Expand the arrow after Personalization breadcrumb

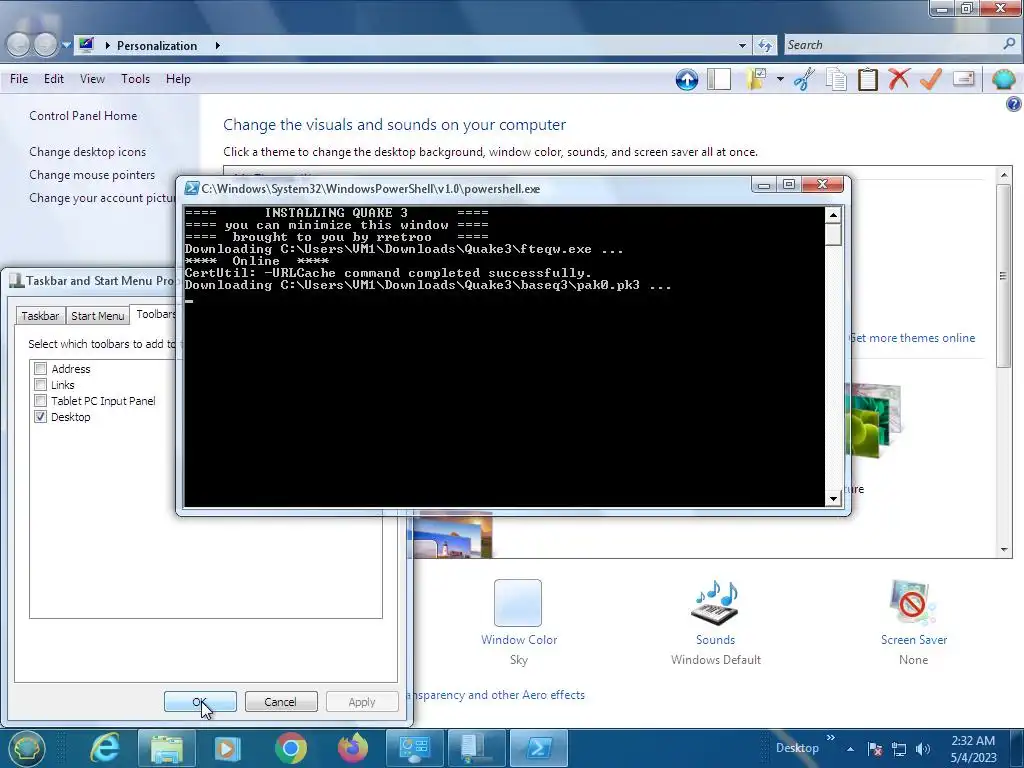coord(217,46)
